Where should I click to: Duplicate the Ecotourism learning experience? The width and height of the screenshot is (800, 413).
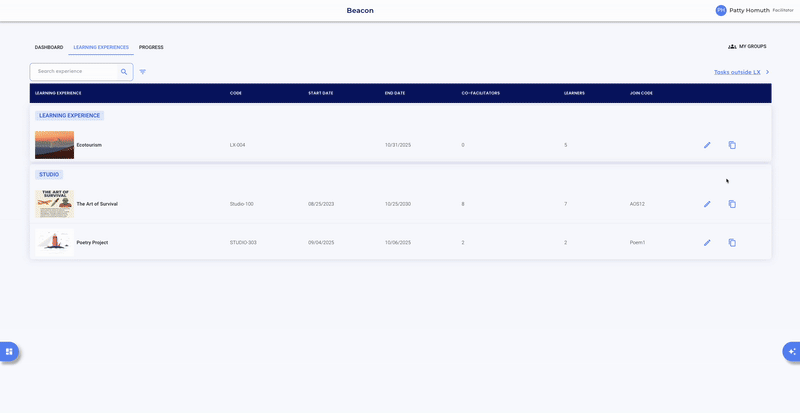coord(732,145)
